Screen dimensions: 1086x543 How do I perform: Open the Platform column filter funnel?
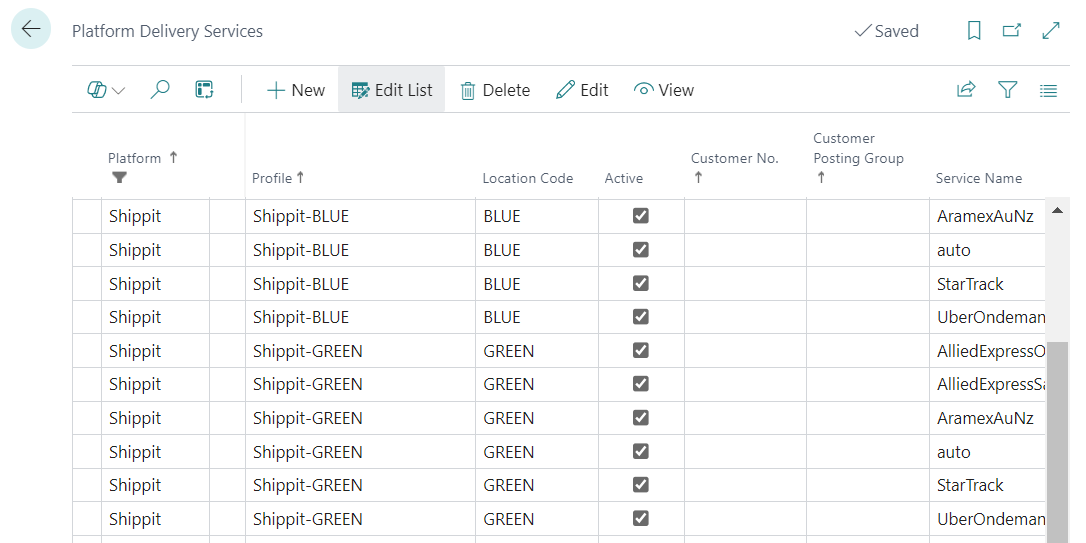coord(120,178)
